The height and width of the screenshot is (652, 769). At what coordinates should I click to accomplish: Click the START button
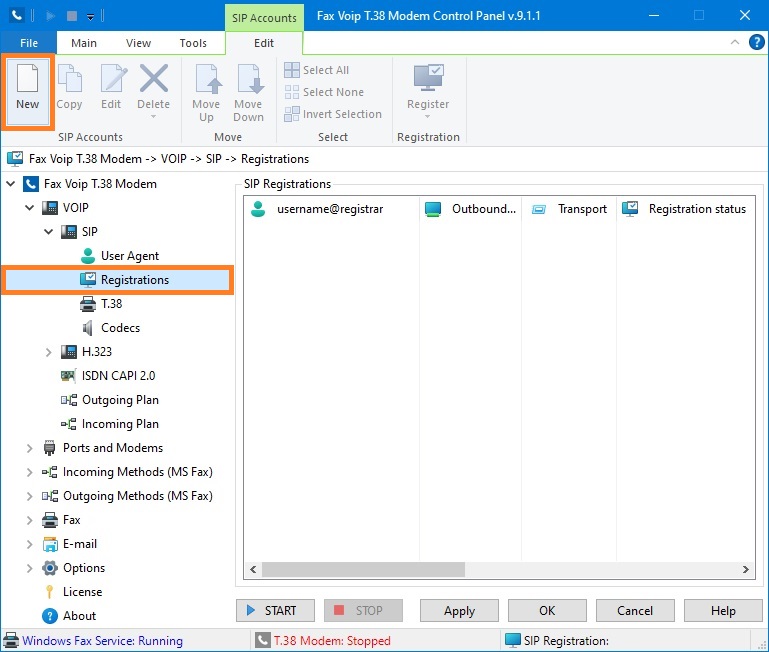pyautogui.click(x=275, y=611)
